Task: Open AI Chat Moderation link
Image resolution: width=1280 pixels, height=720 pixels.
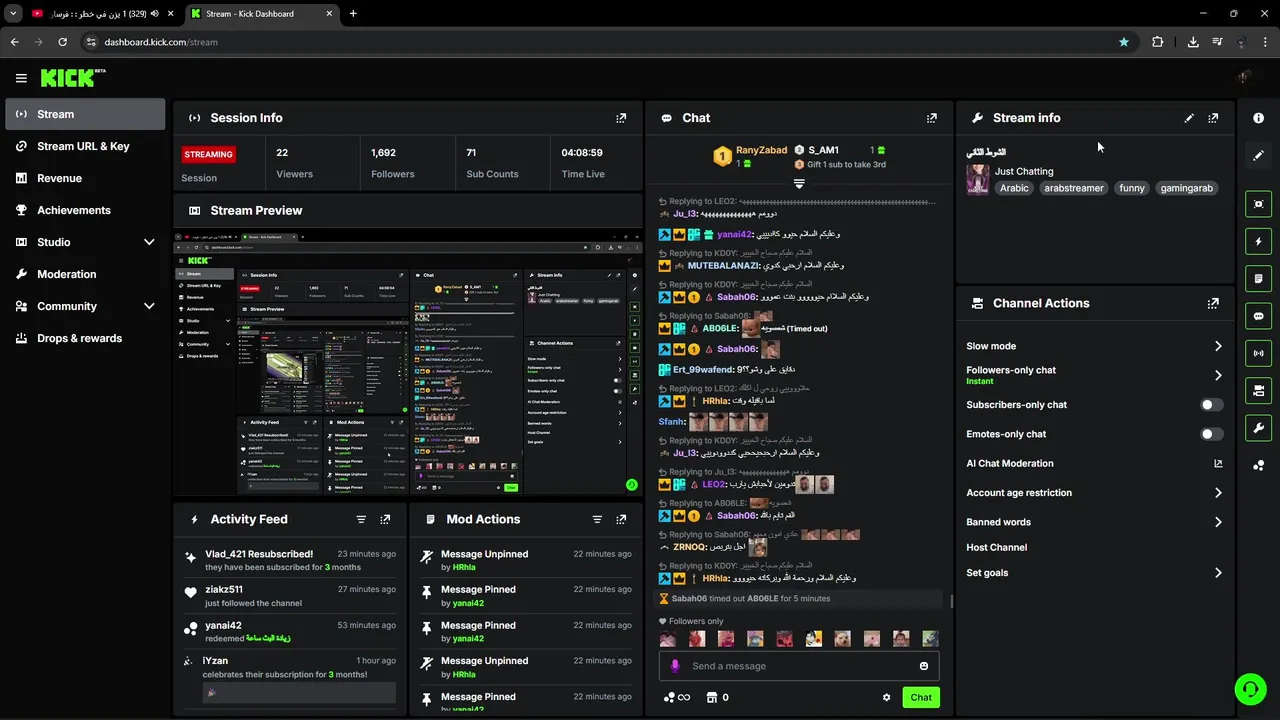Action: pos(1095,463)
